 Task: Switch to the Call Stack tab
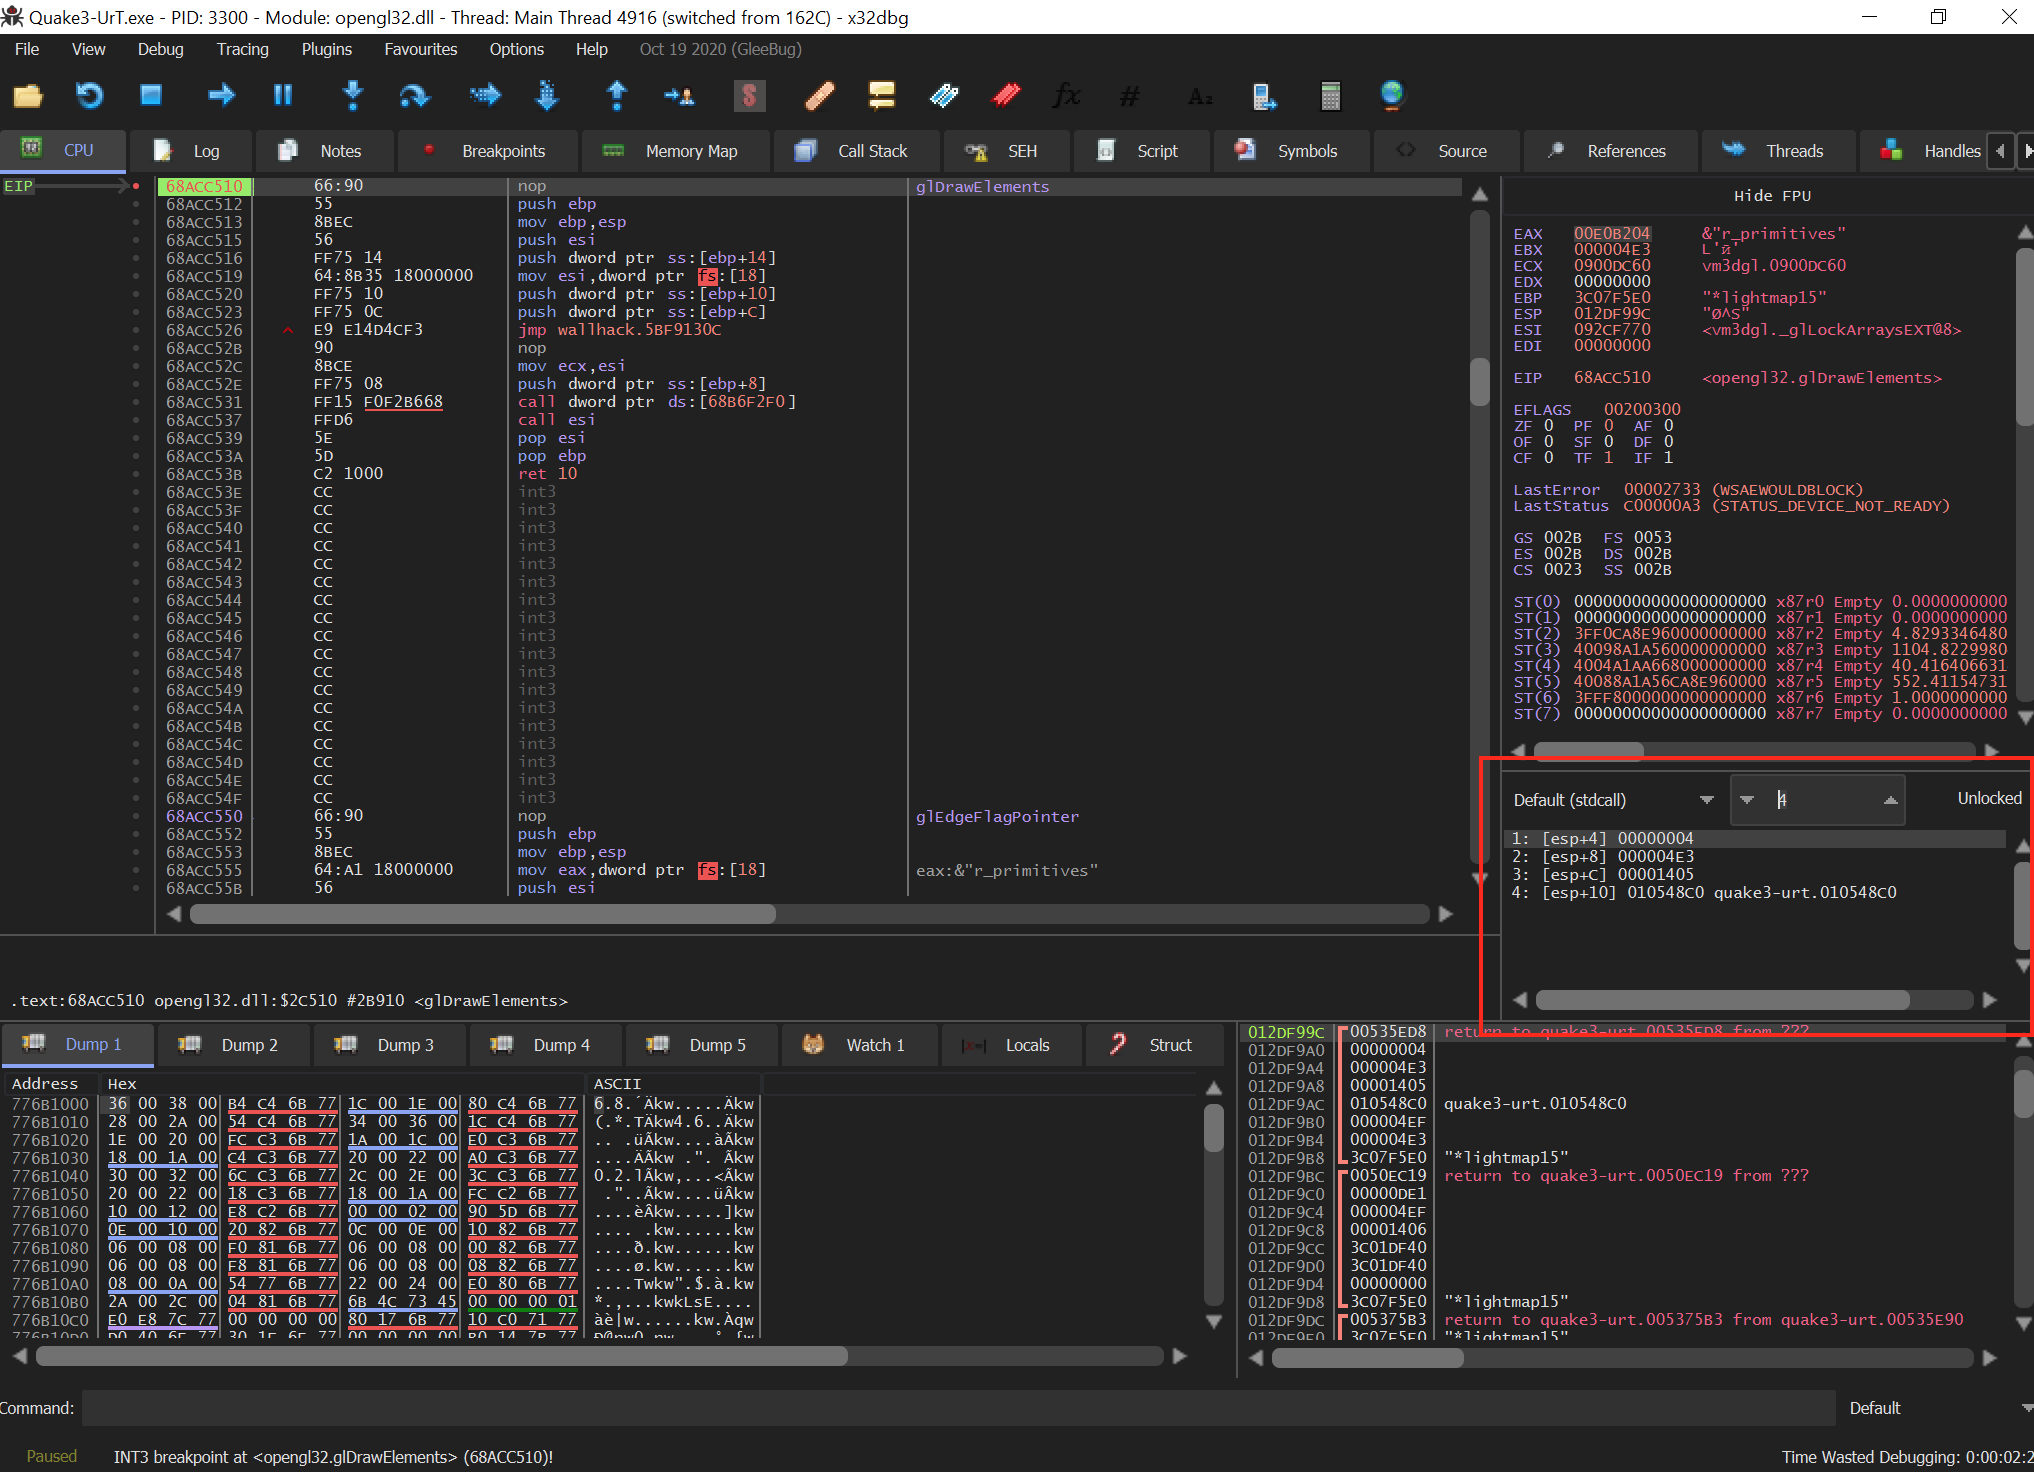coord(855,151)
